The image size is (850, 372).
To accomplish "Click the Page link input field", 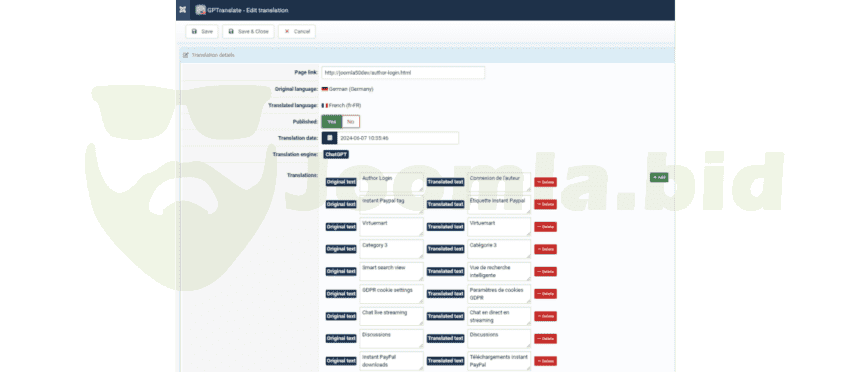I will click(x=403, y=72).
